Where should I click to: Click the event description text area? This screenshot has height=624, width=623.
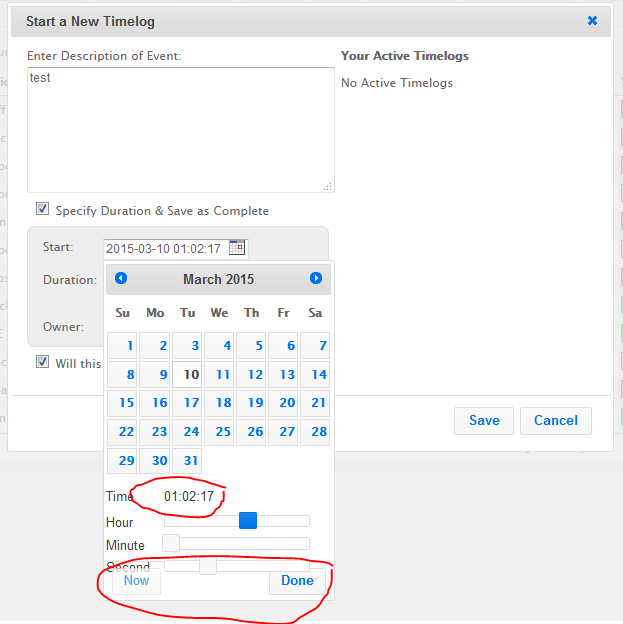coord(180,130)
